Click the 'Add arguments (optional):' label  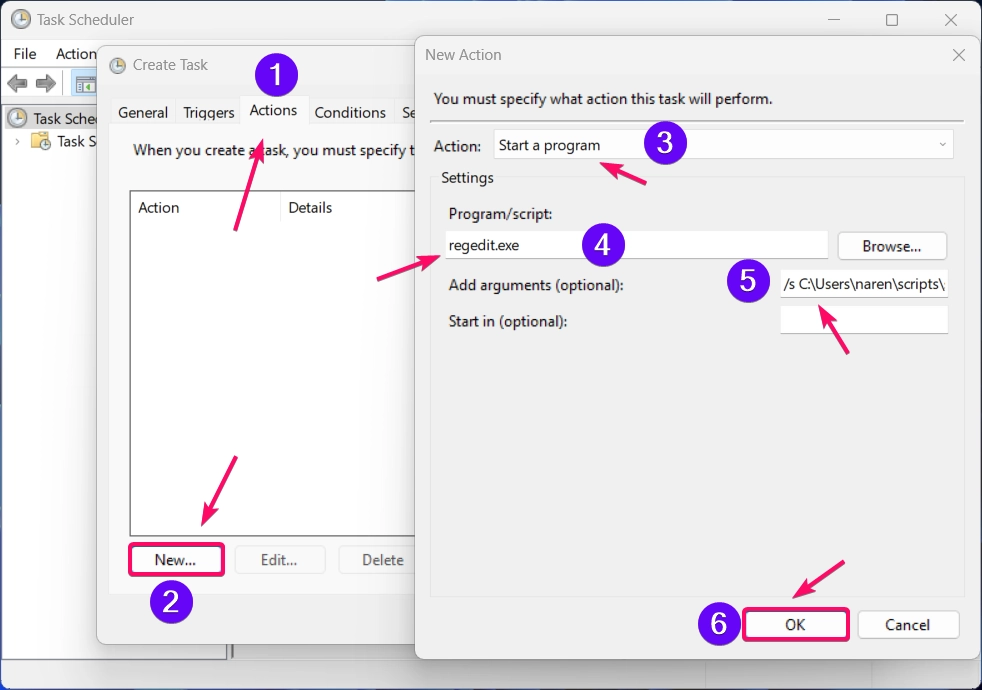(x=536, y=285)
